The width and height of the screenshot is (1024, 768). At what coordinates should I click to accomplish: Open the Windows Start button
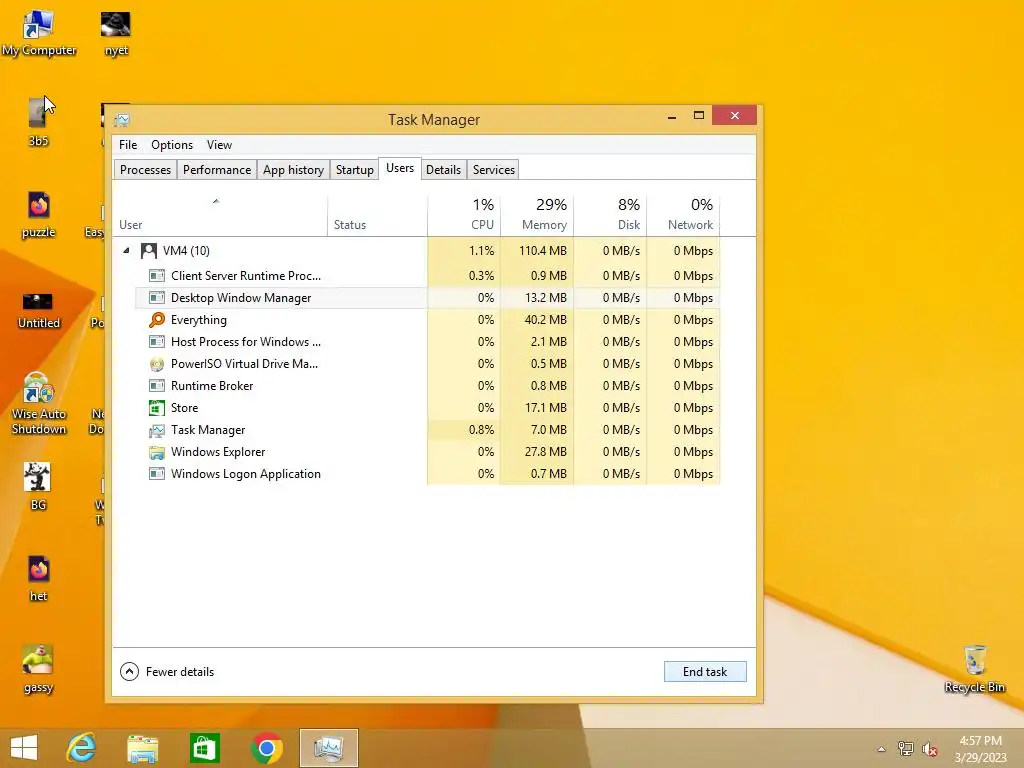[x=24, y=748]
